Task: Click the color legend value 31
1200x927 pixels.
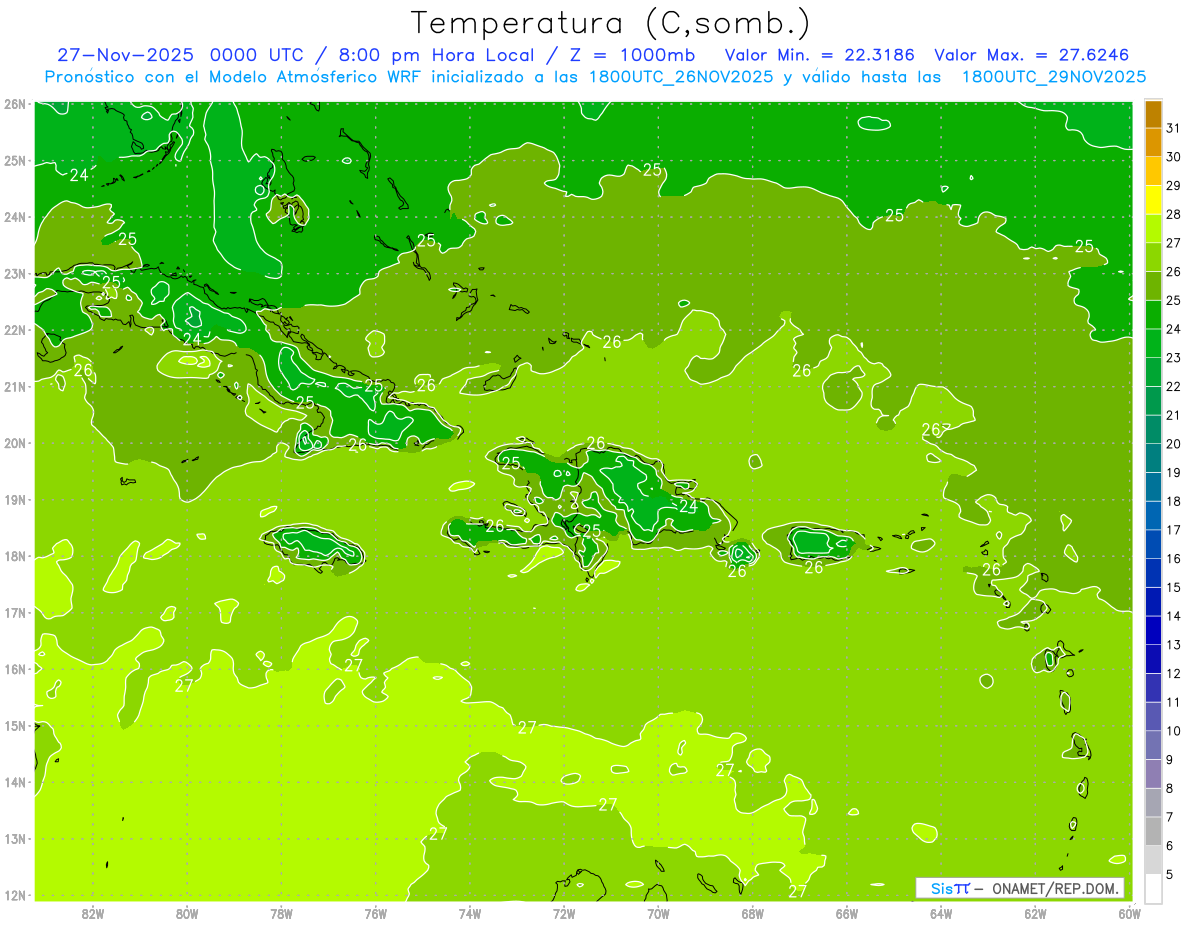Action: point(1173,128)
